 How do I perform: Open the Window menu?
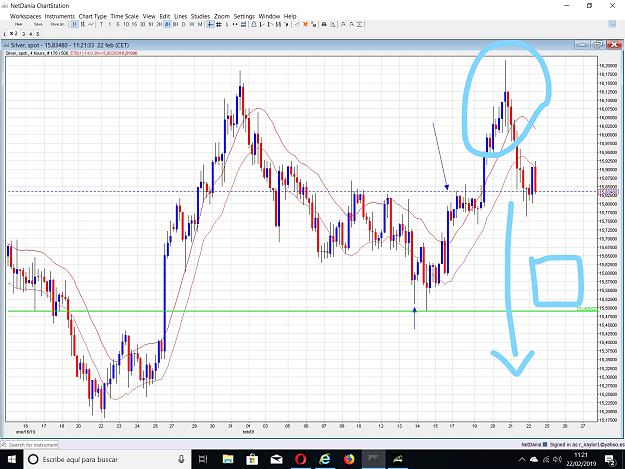[269, 16]
